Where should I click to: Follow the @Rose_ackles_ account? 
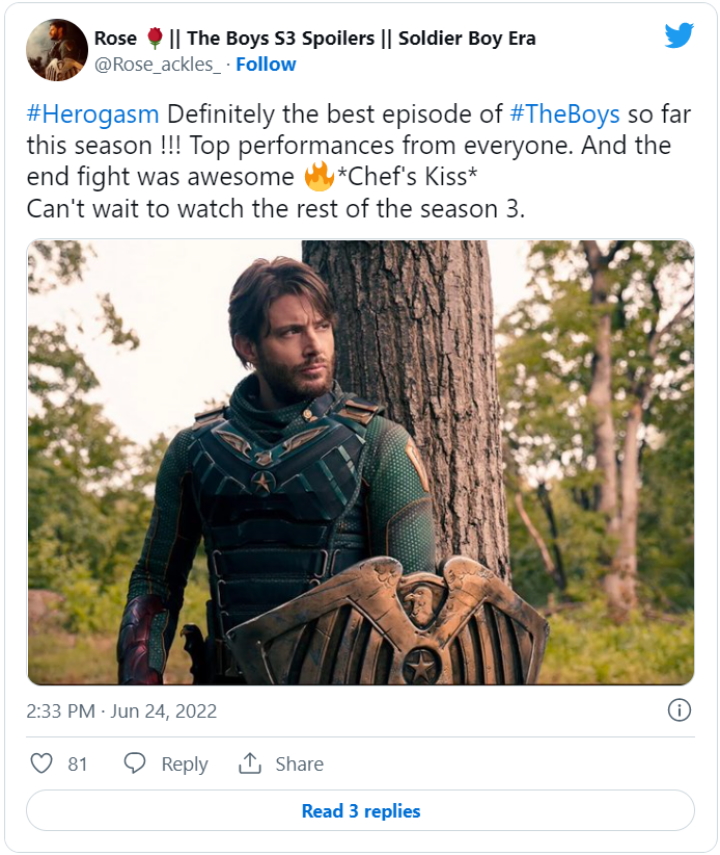(x=266, y=64)
